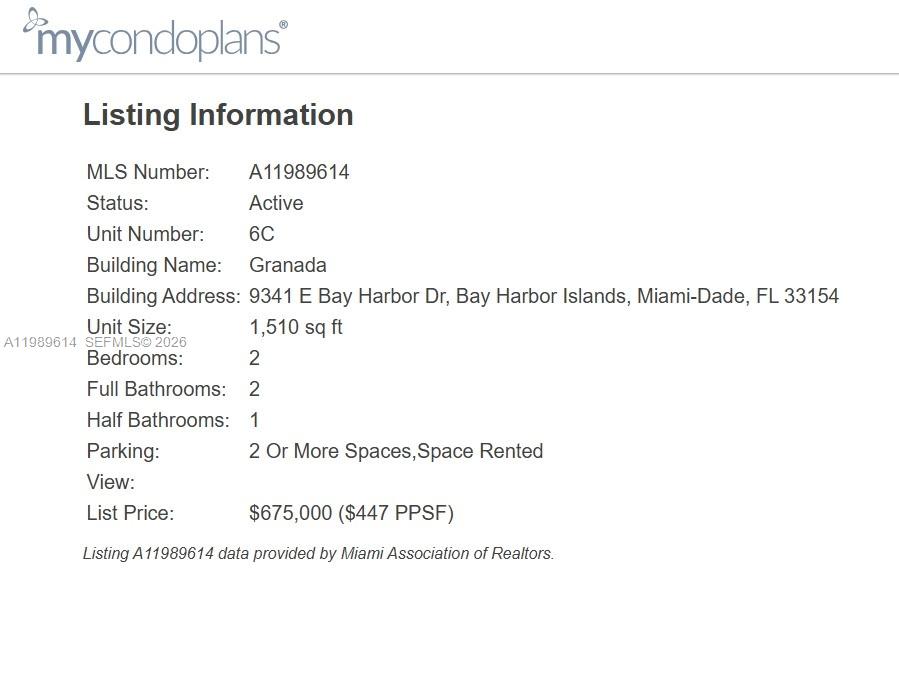Click the Full Bathrooms label

(x=156, y=389)
